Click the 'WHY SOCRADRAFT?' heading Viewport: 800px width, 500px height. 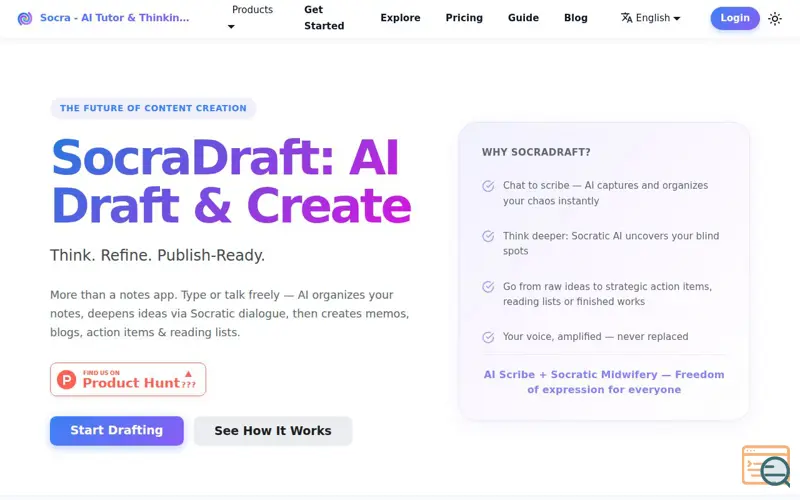click(536, 152)
